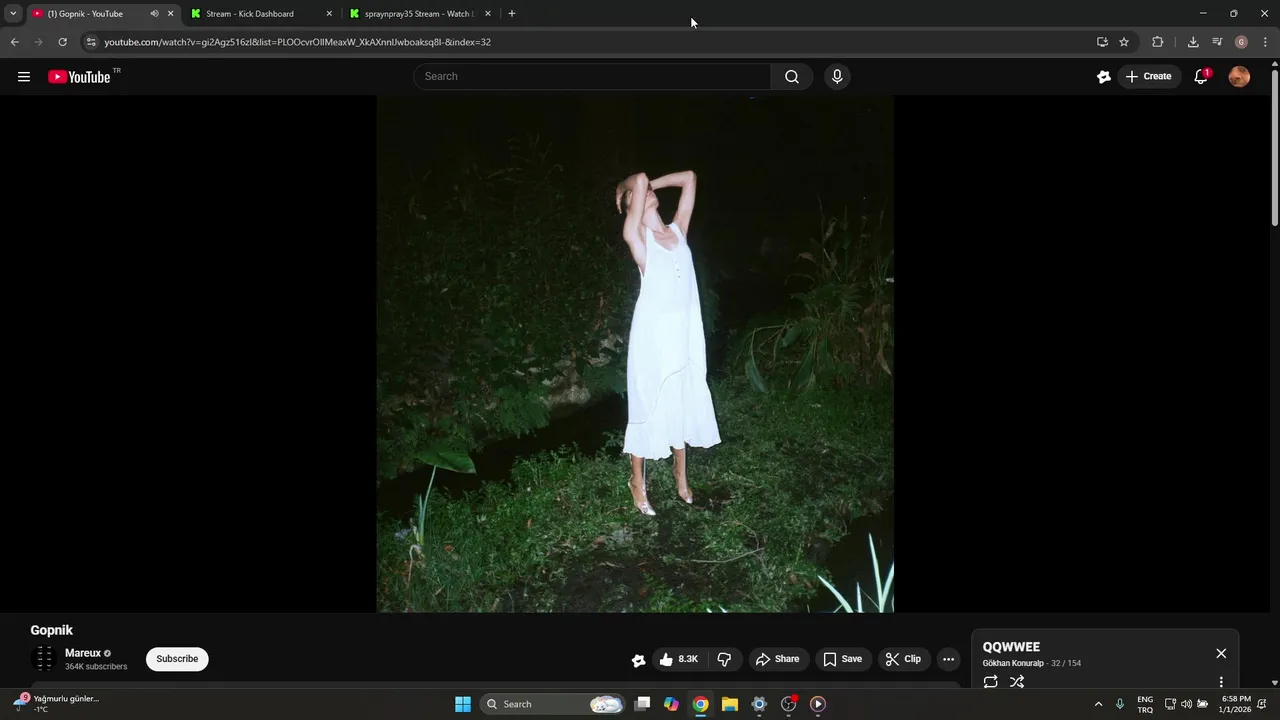
Task: Open Chrome media controls icon
Action: coord(1217,42)
